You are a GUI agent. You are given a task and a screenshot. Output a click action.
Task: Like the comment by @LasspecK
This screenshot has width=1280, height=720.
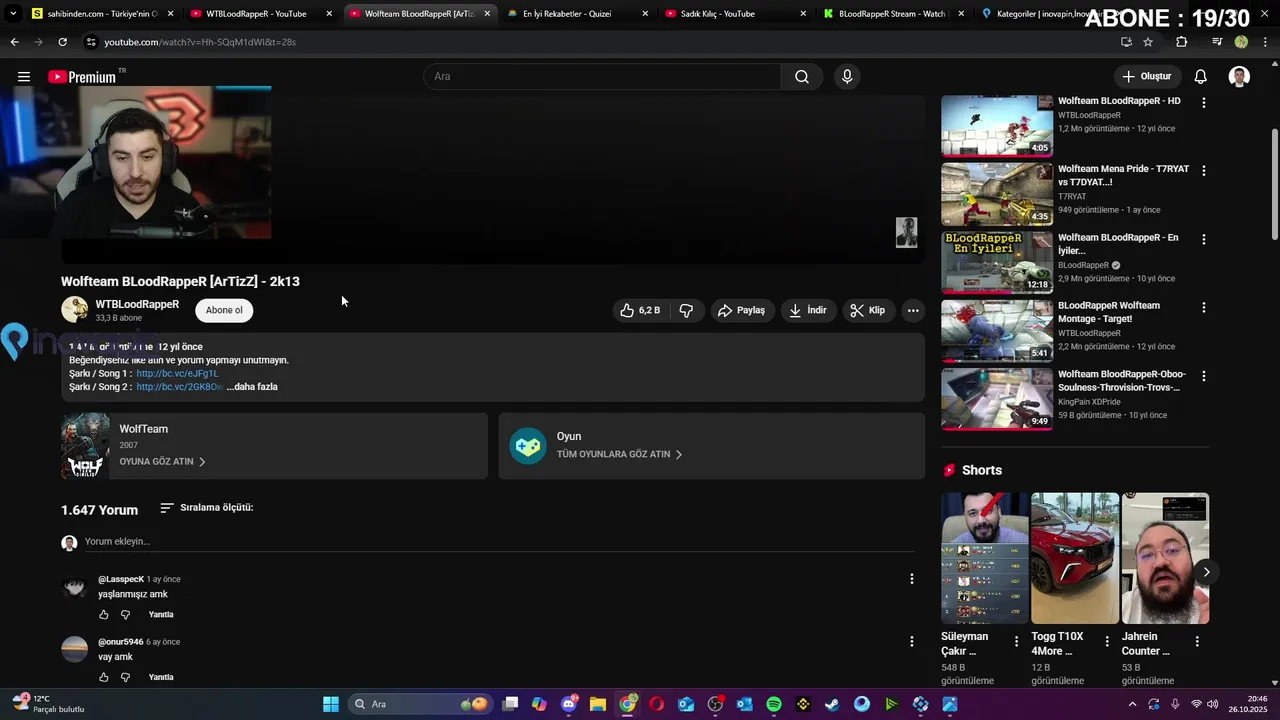click(103, 615)
